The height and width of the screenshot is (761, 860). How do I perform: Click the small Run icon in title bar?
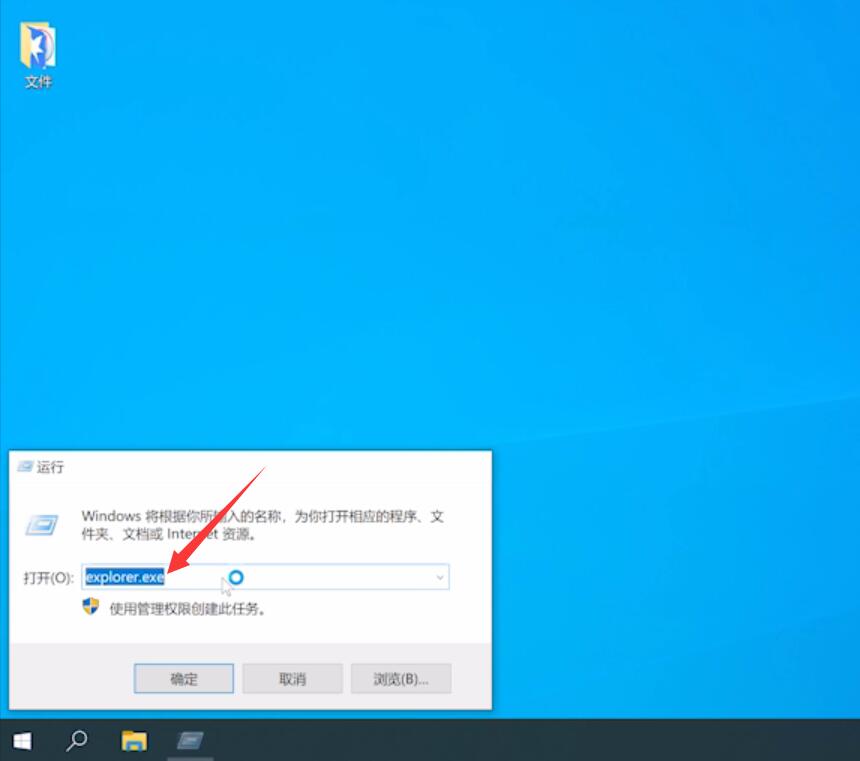(25, 466)
